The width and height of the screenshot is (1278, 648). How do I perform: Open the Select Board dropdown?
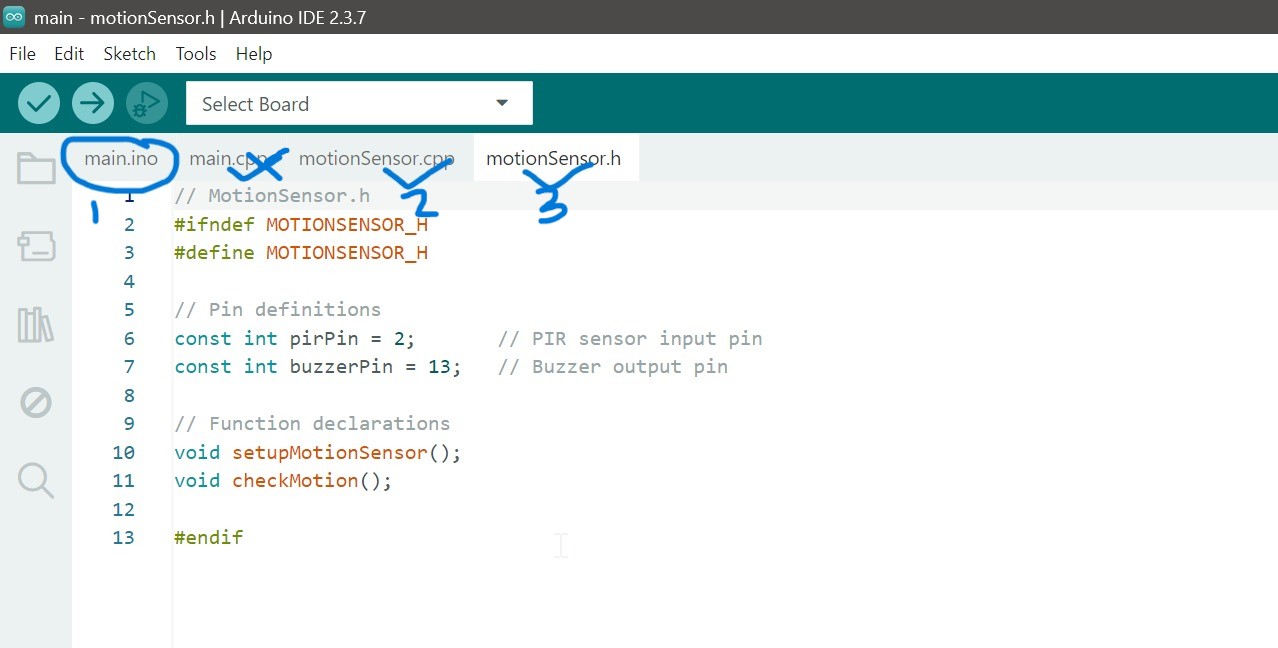point(359,103)
